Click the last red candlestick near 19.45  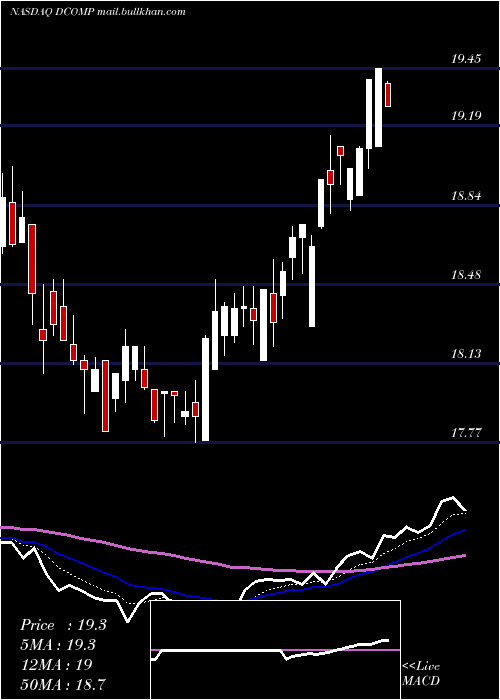388,94
